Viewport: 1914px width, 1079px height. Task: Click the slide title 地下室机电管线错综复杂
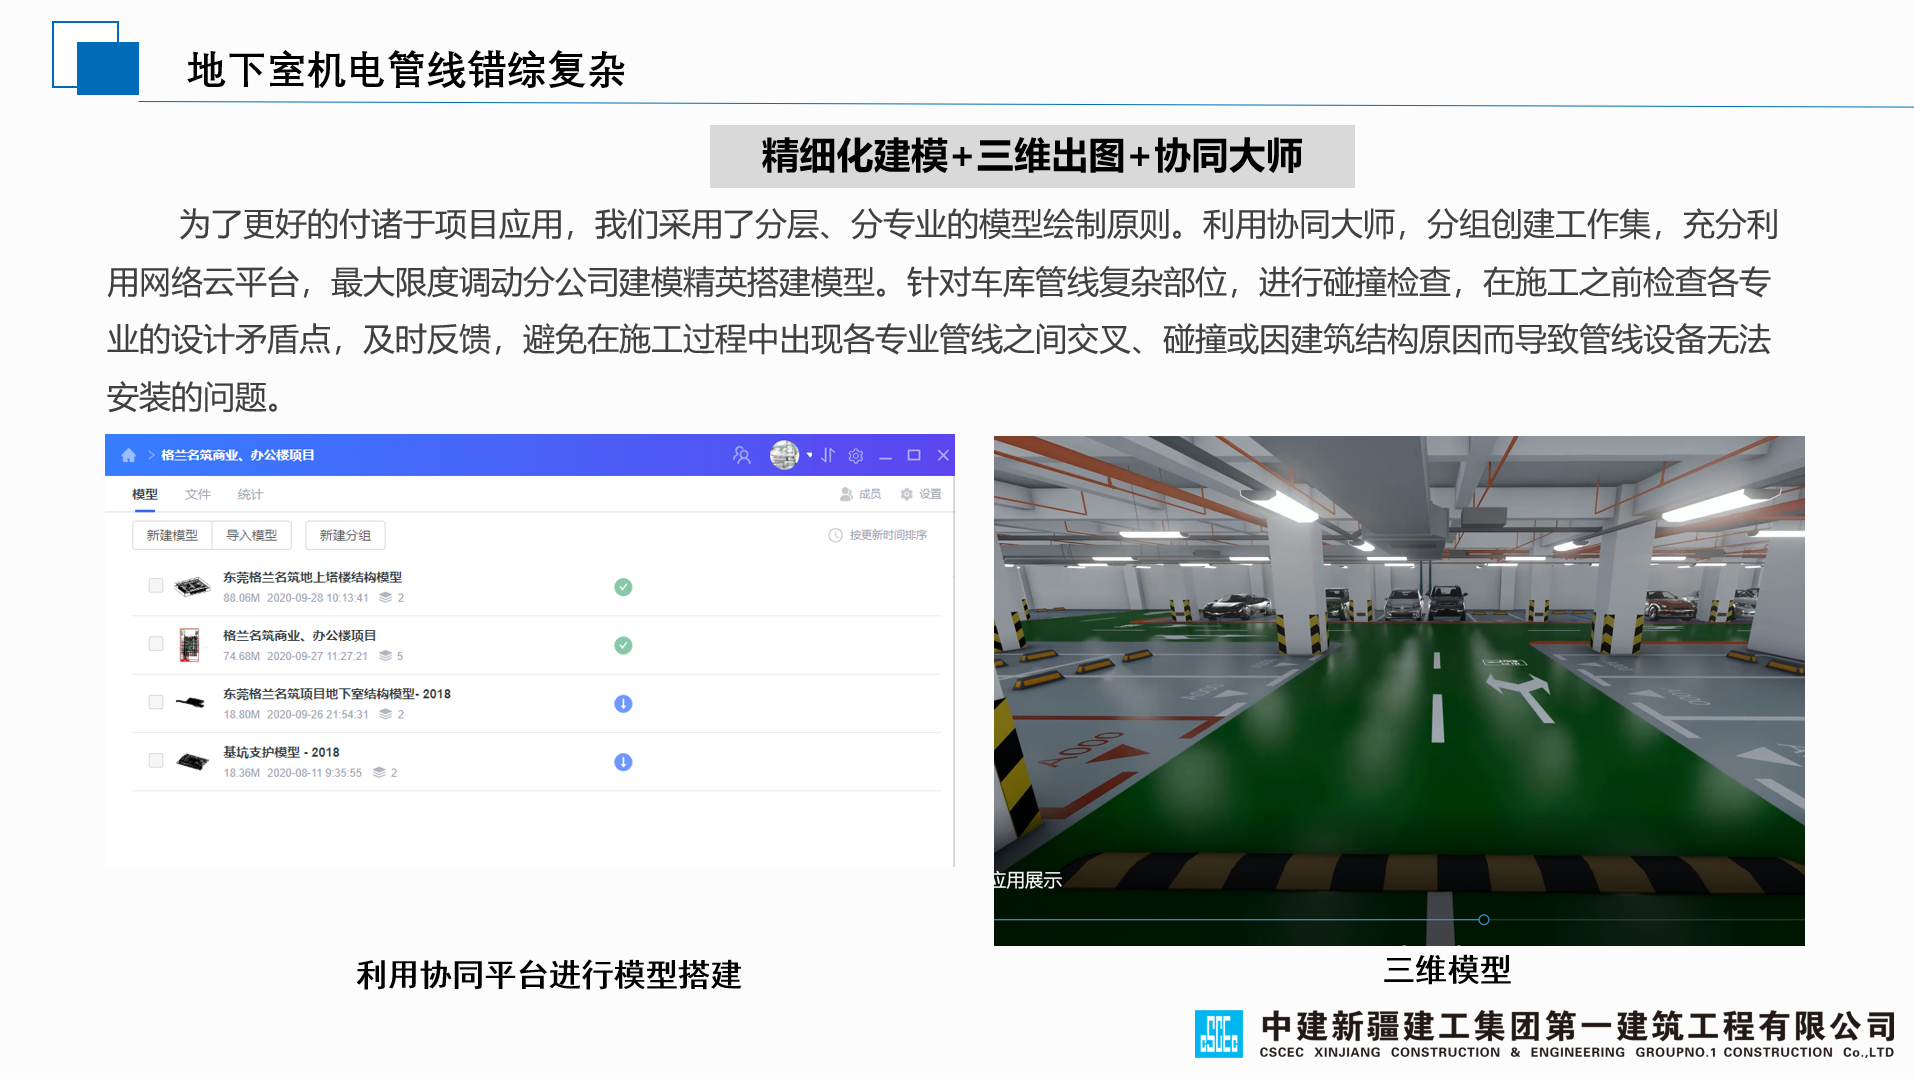click(x=406, y=70)
